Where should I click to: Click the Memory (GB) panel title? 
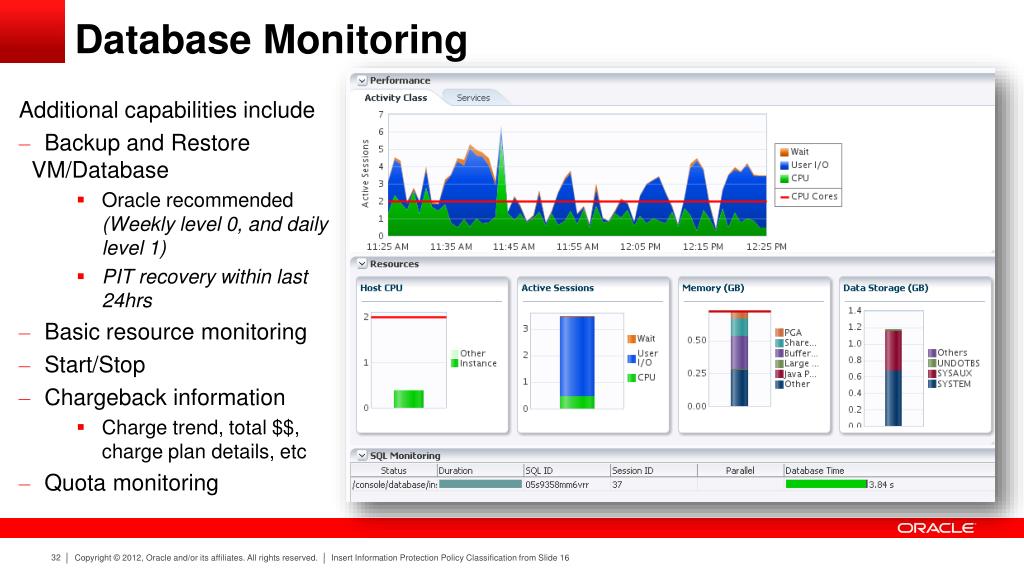pyautogui.click(x=712, y=288)
